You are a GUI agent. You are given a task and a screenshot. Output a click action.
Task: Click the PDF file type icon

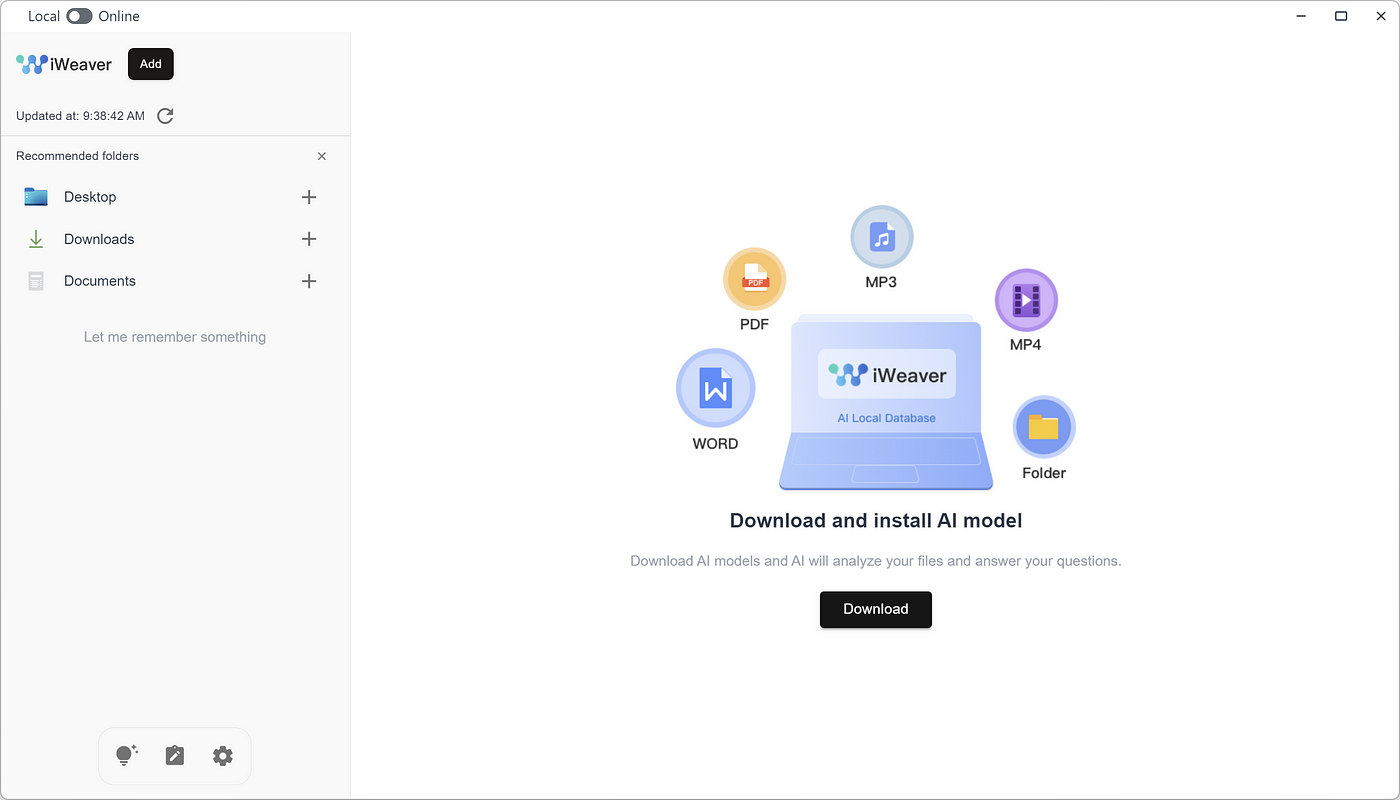755,279
